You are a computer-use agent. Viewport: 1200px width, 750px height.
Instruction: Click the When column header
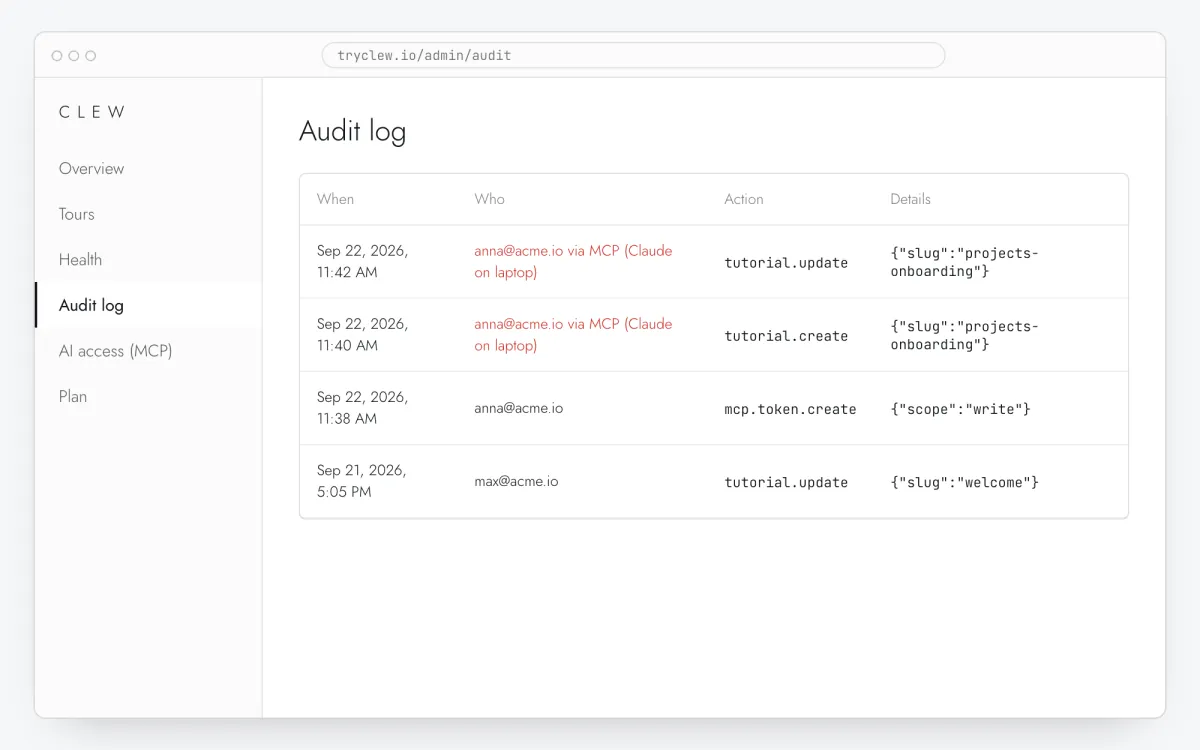335,199
